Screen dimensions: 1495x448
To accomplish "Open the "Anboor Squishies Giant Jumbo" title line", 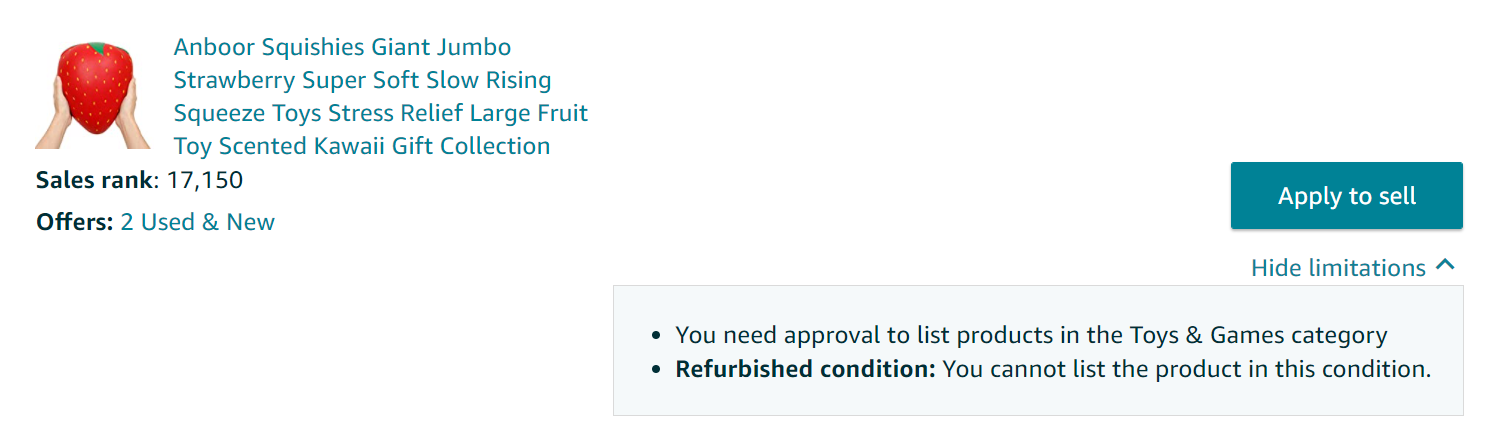I will pyautogui.click(x=342, y=47).
